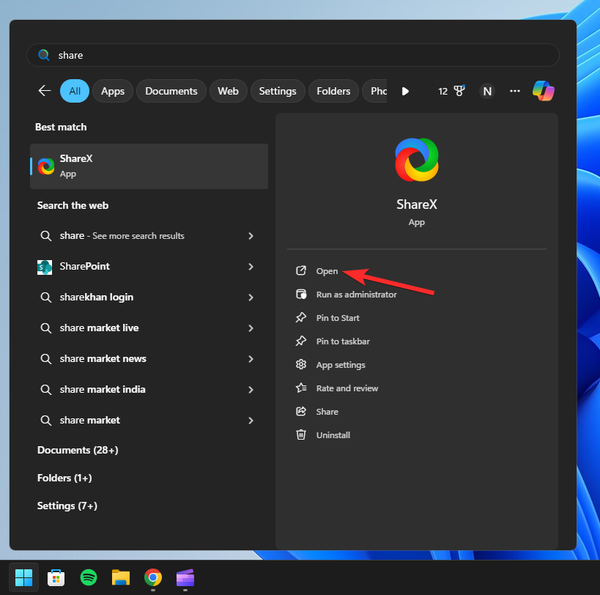Choose Pin to taskbar option
Screen dimensions: 600x595
coord(343,341)
